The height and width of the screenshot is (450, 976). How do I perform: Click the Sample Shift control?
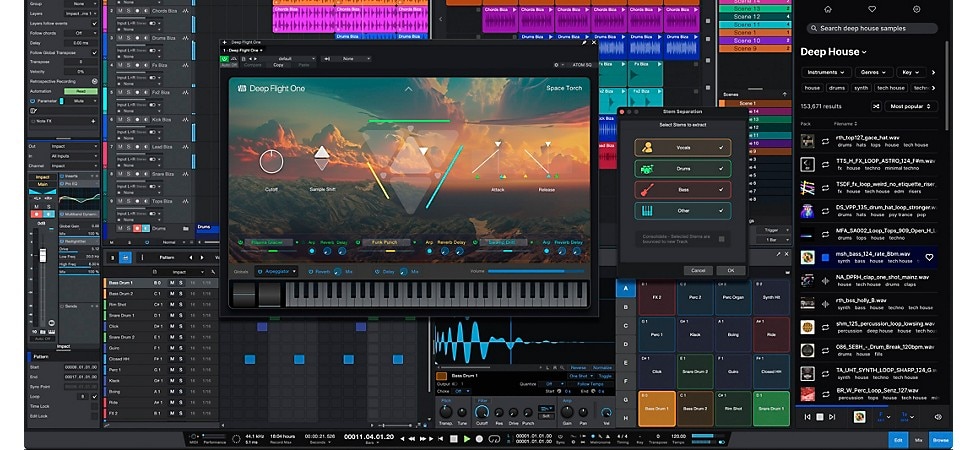(321, 159)
